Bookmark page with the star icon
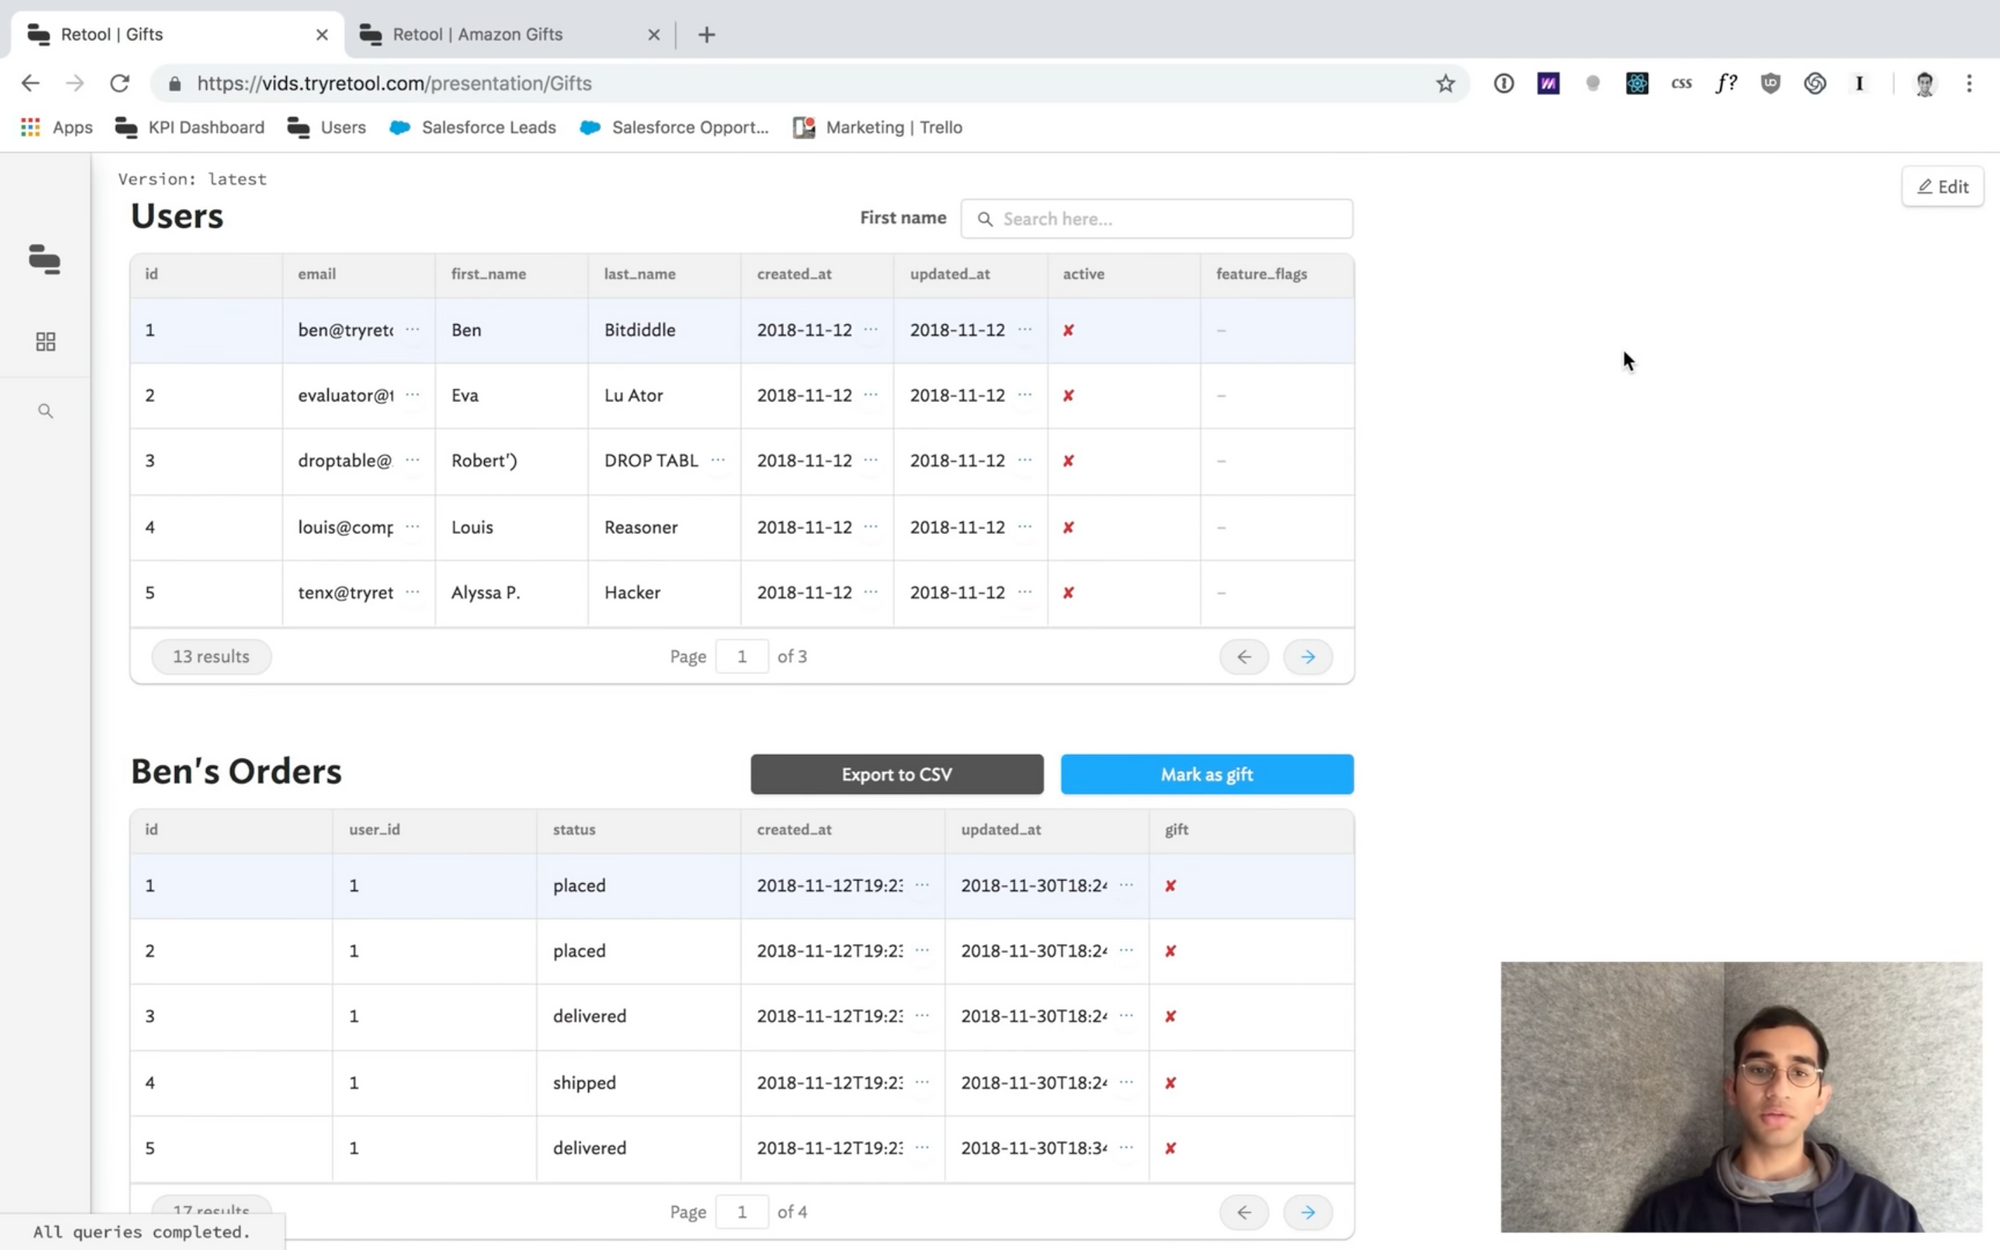This screenshot has width=2000, height=1250. [x=1445, y=84]
